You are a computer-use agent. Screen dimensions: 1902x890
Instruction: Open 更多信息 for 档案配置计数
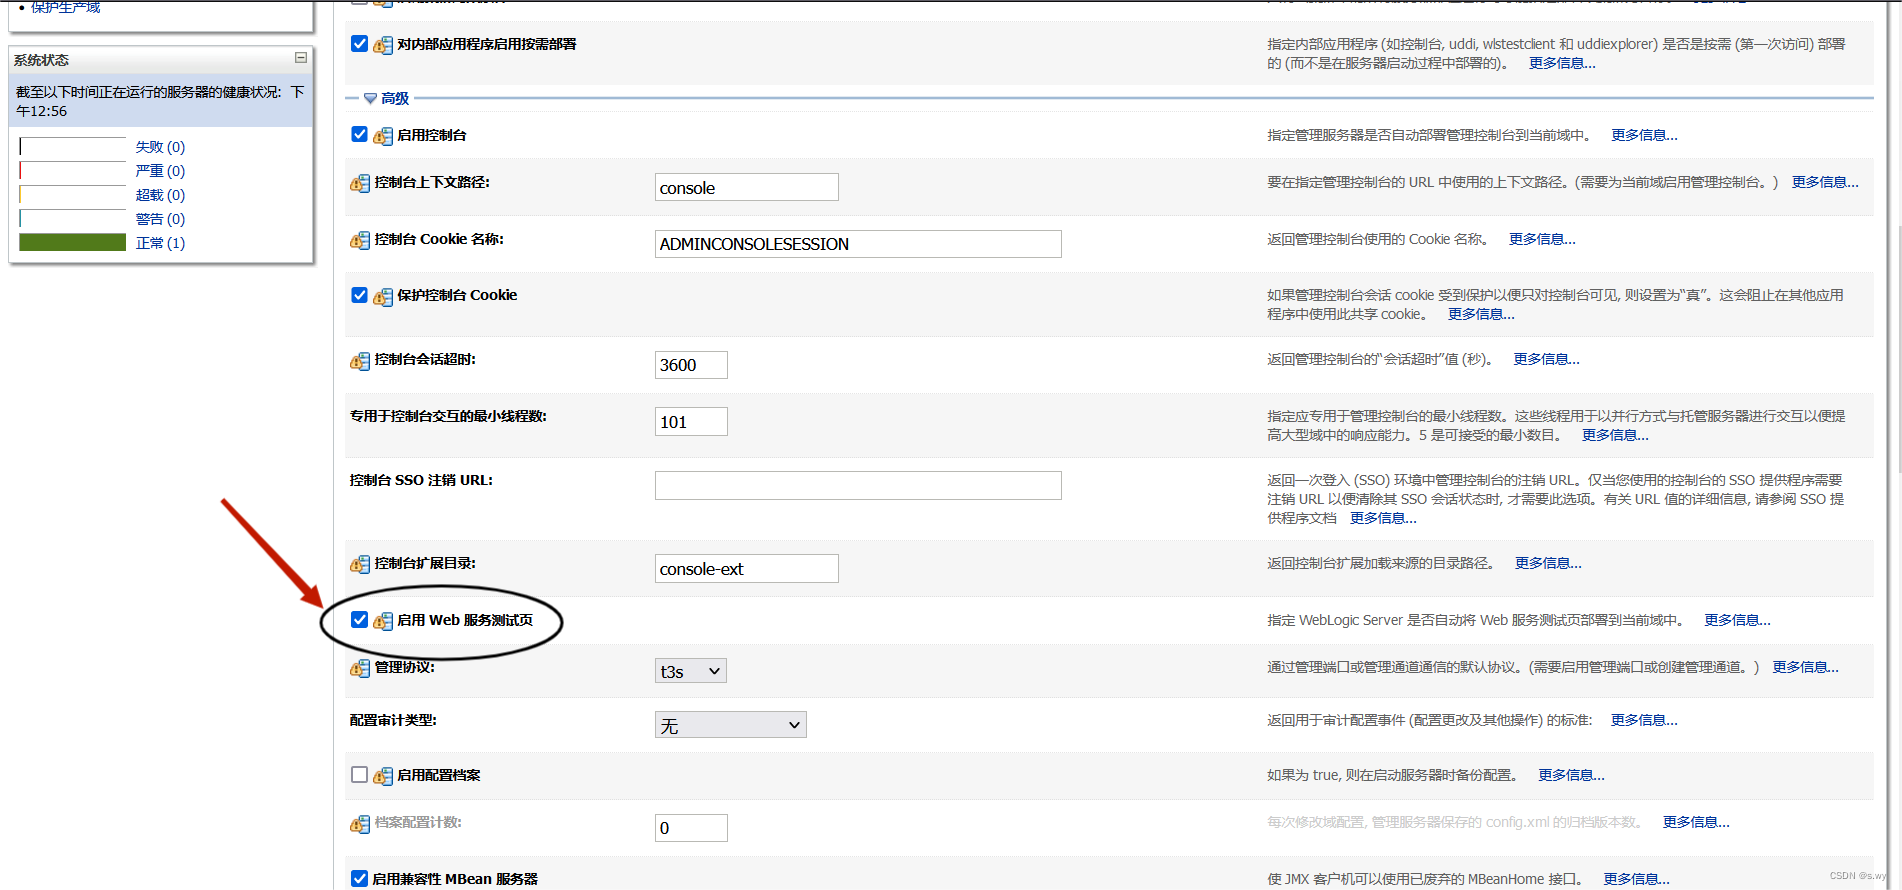click(1696, 822)
